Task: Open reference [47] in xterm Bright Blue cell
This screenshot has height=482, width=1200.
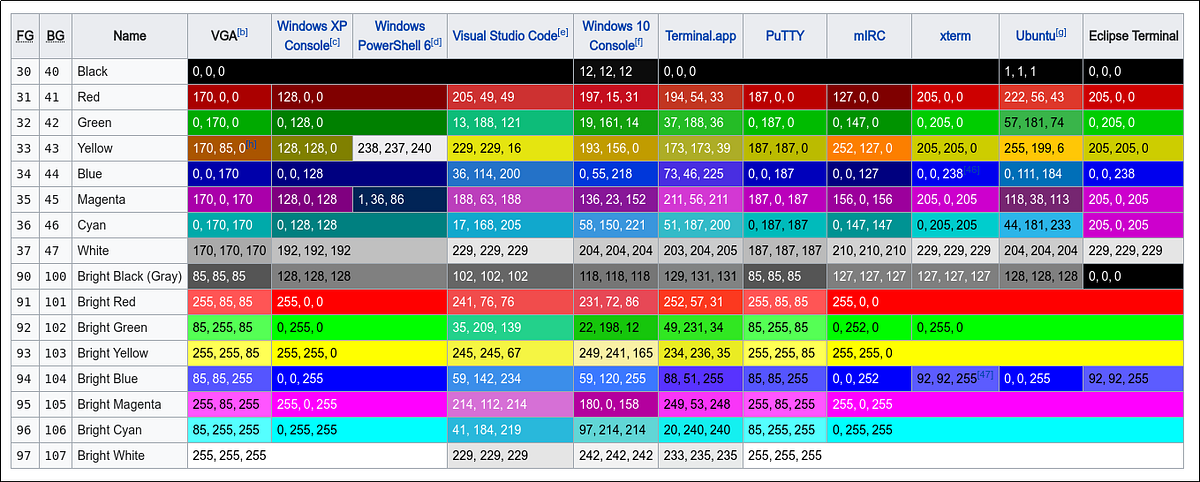Action: pyautogui.click(x=985, y=376)
